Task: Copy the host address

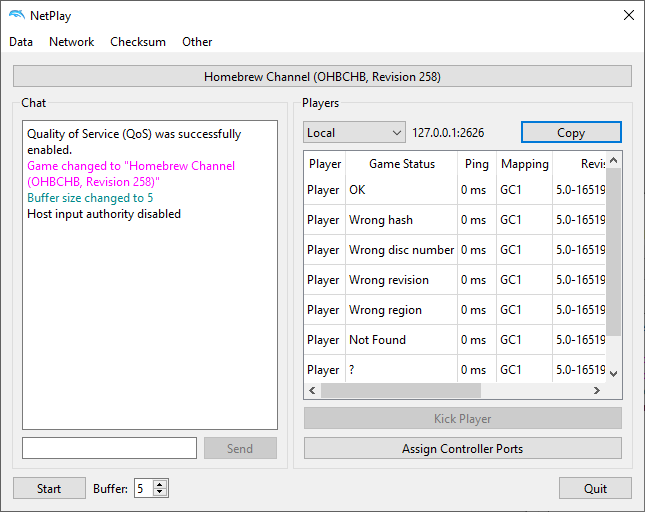Action: (571, 132)
